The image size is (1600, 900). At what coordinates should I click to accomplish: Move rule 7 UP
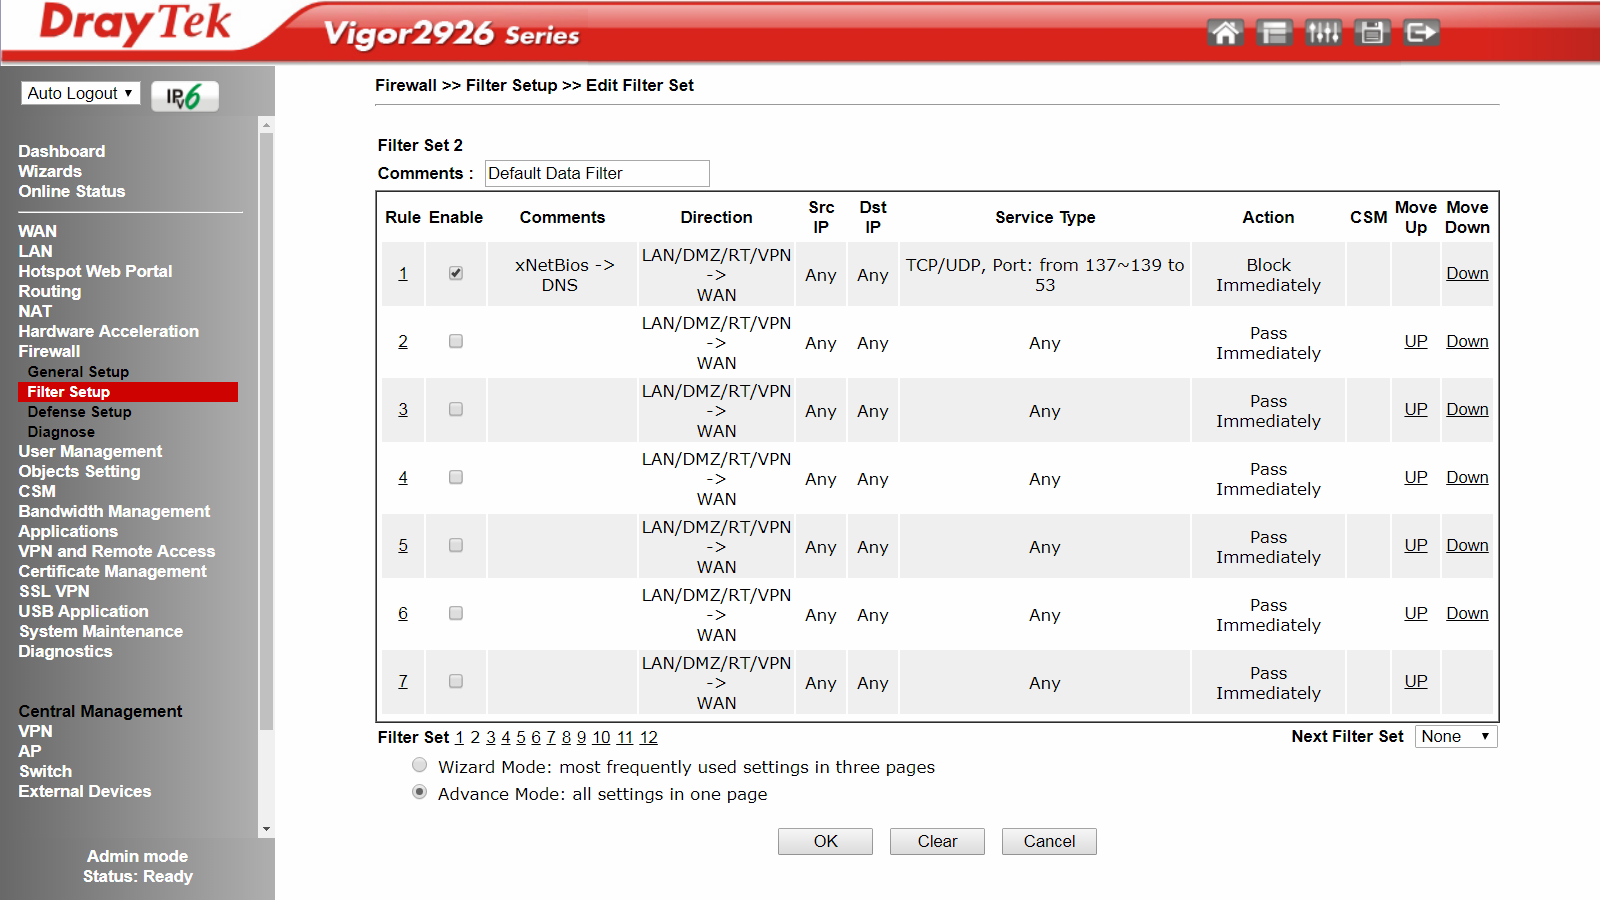click(1416, 681)
